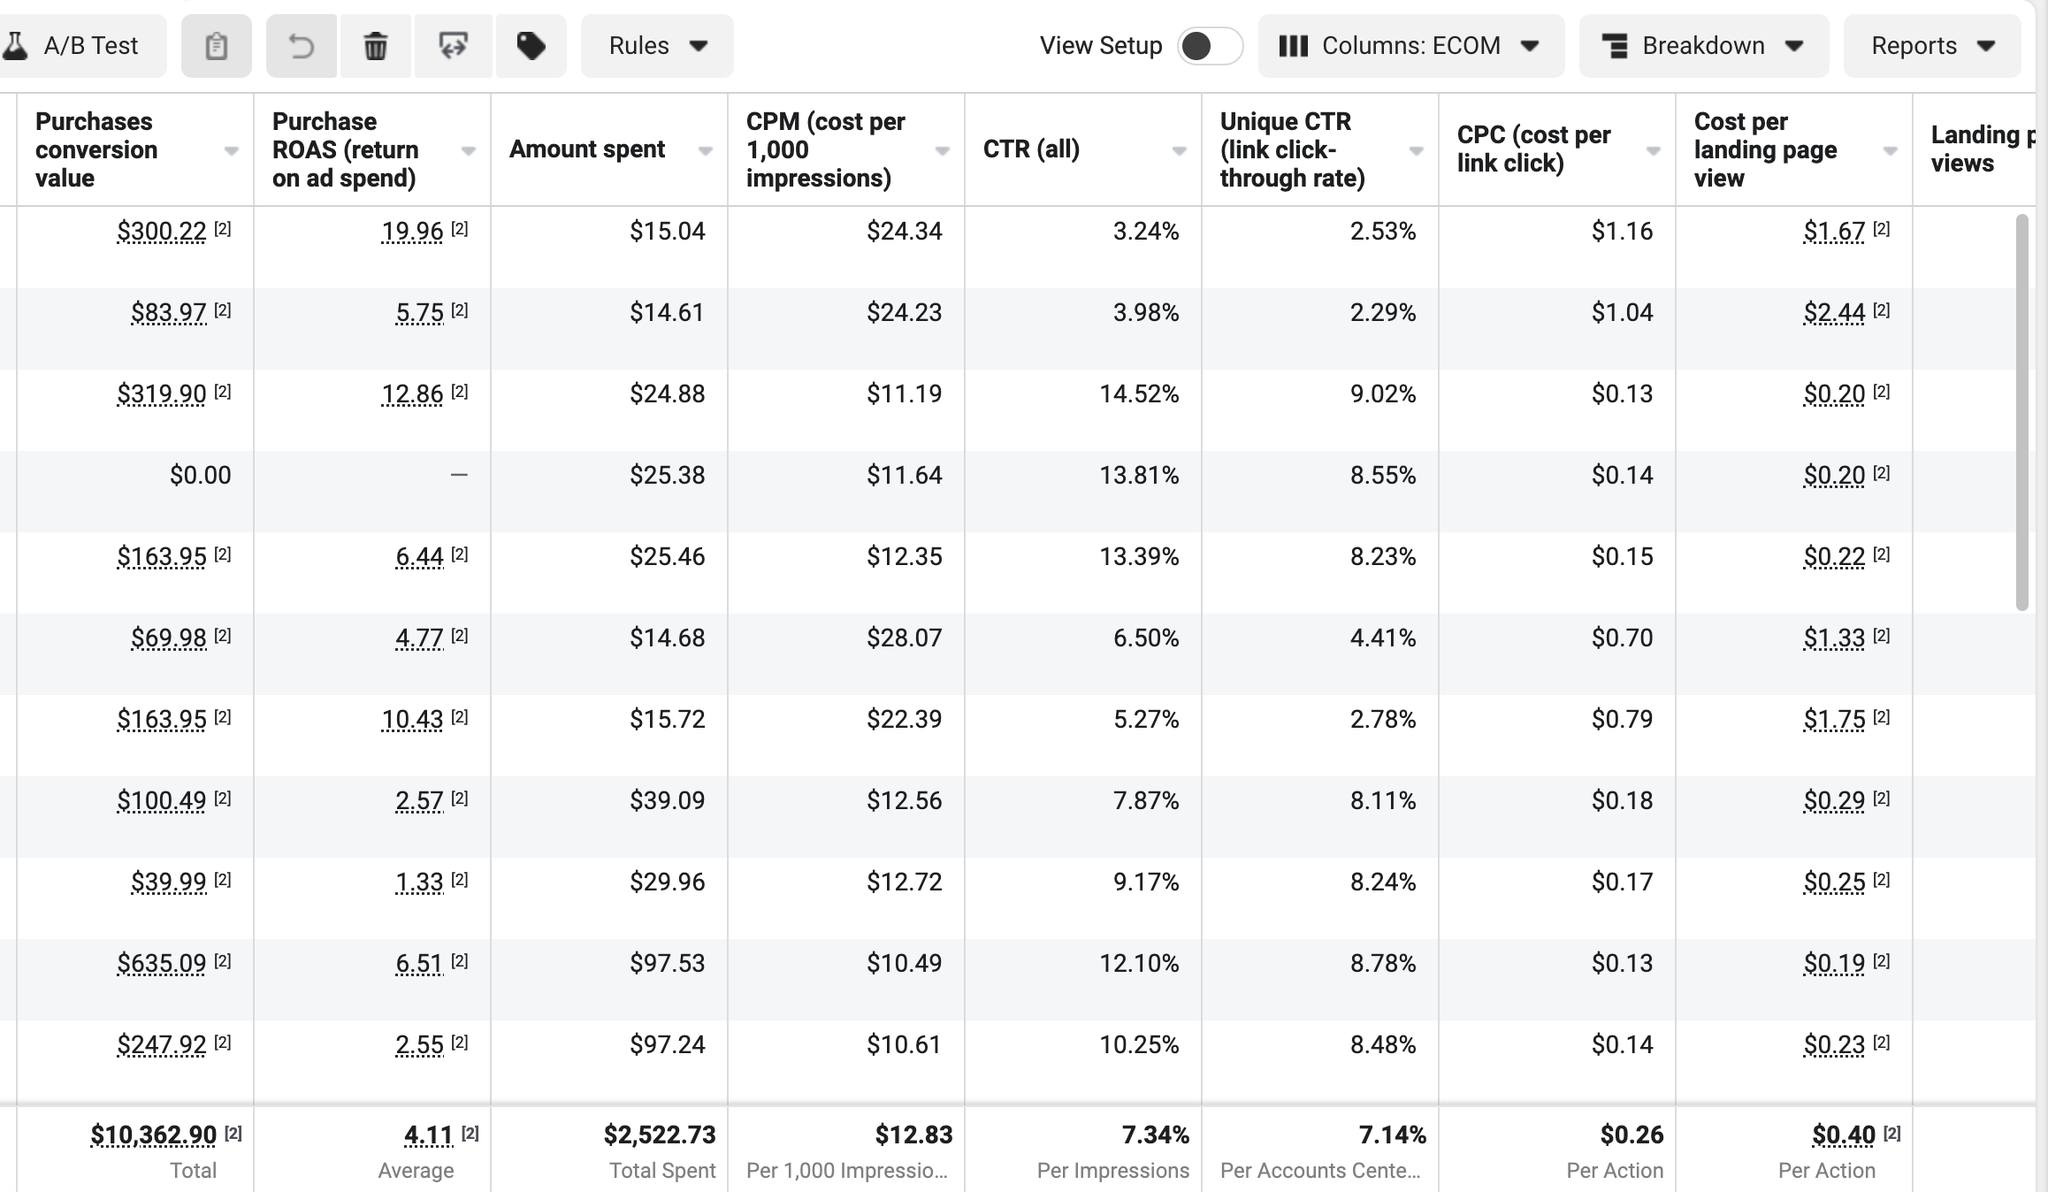Click the $300.22 conversion value link
This screenshot has height=1192, width=2048.
[162, 232]
